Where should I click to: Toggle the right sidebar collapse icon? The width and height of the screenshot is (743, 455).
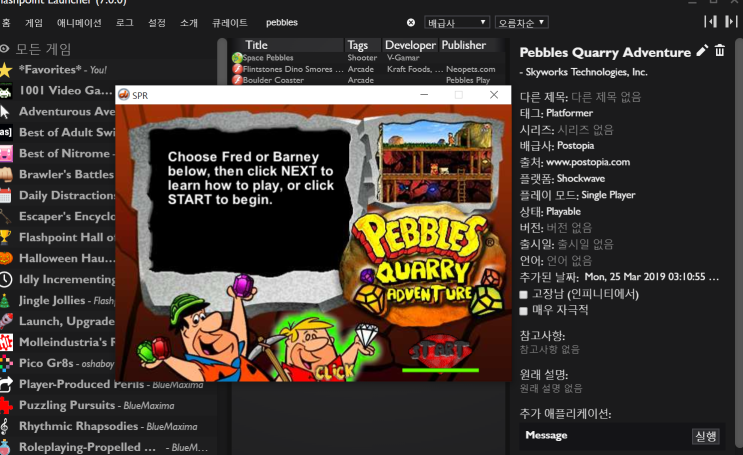click(x=731, y=21)
